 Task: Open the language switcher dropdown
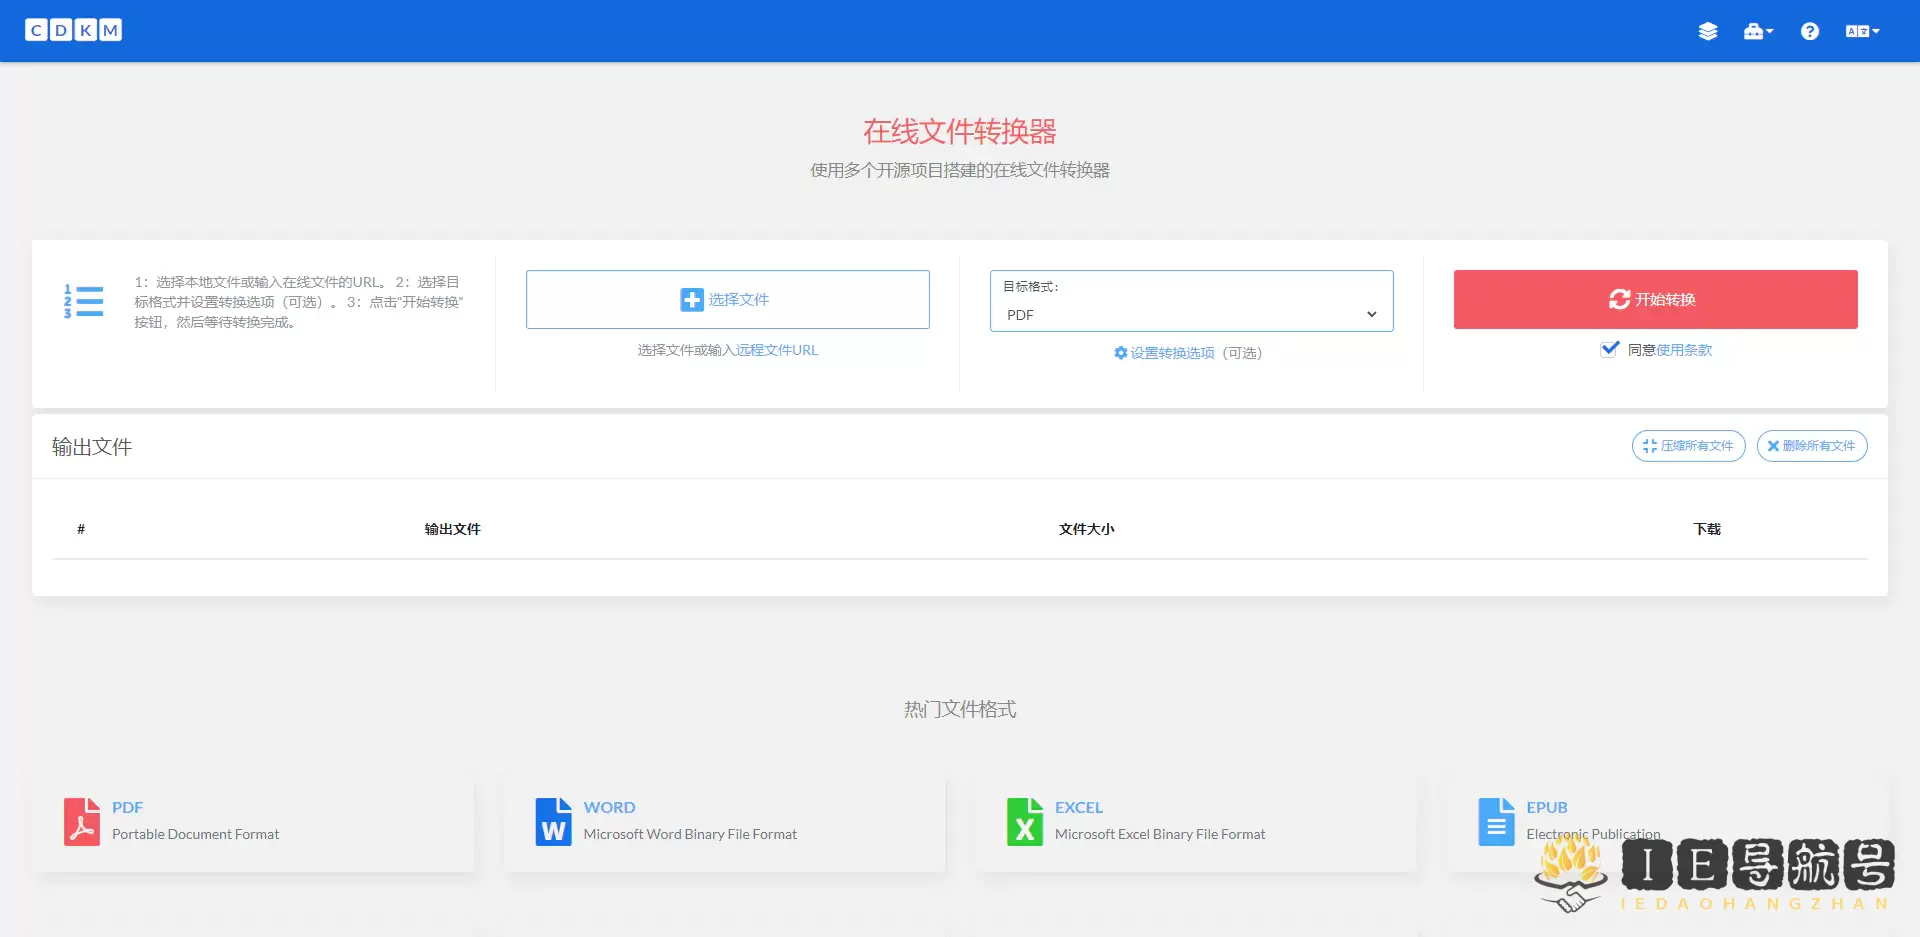(1861, 31)
